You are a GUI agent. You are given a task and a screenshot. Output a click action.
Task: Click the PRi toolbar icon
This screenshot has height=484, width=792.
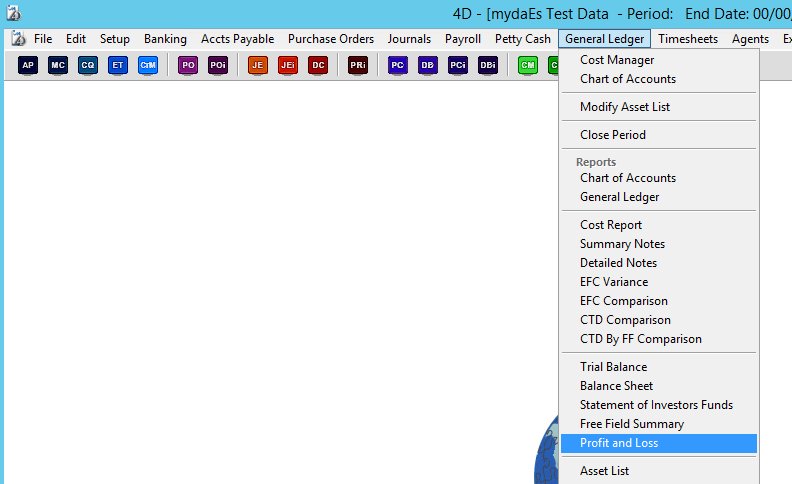click(358, 65)
